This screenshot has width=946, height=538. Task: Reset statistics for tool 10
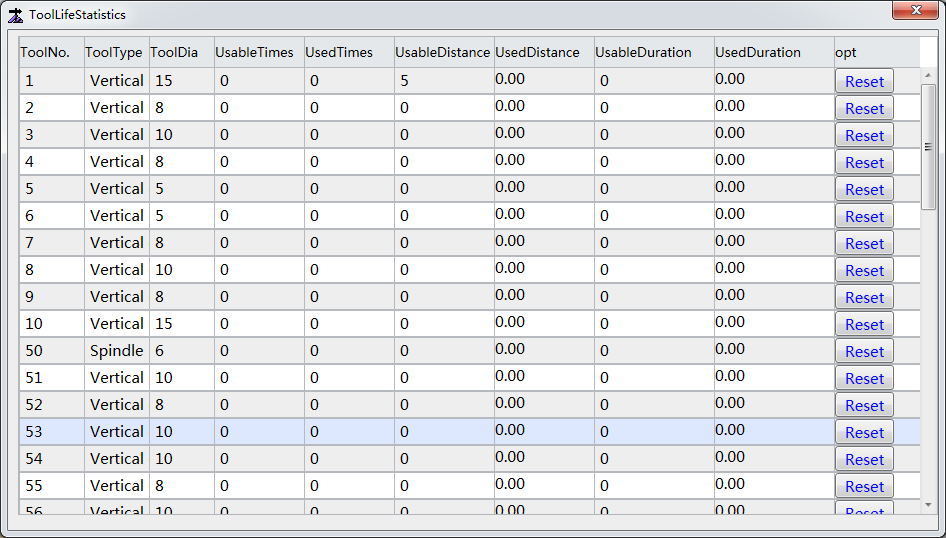click(x=864, y=324)
